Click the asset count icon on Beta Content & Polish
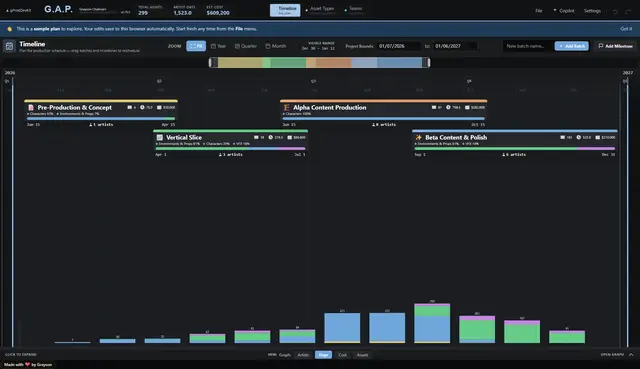The height and width of the screenshot is (369, 640). tap(563, 138)
